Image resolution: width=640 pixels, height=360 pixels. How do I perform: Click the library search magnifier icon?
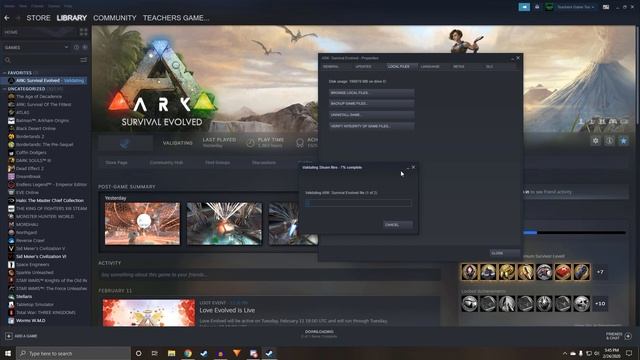[7, 60]
